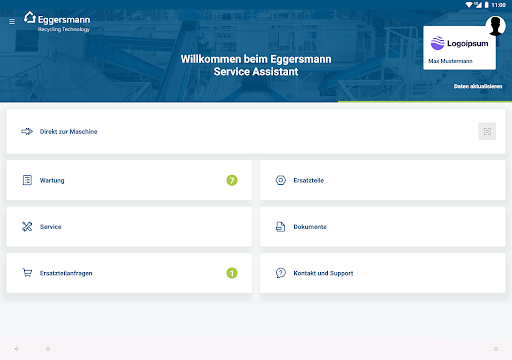Screen dimensions: 512x360
Task: Click the 11:00 clock in the status bar
Action: tap(499, 5)
